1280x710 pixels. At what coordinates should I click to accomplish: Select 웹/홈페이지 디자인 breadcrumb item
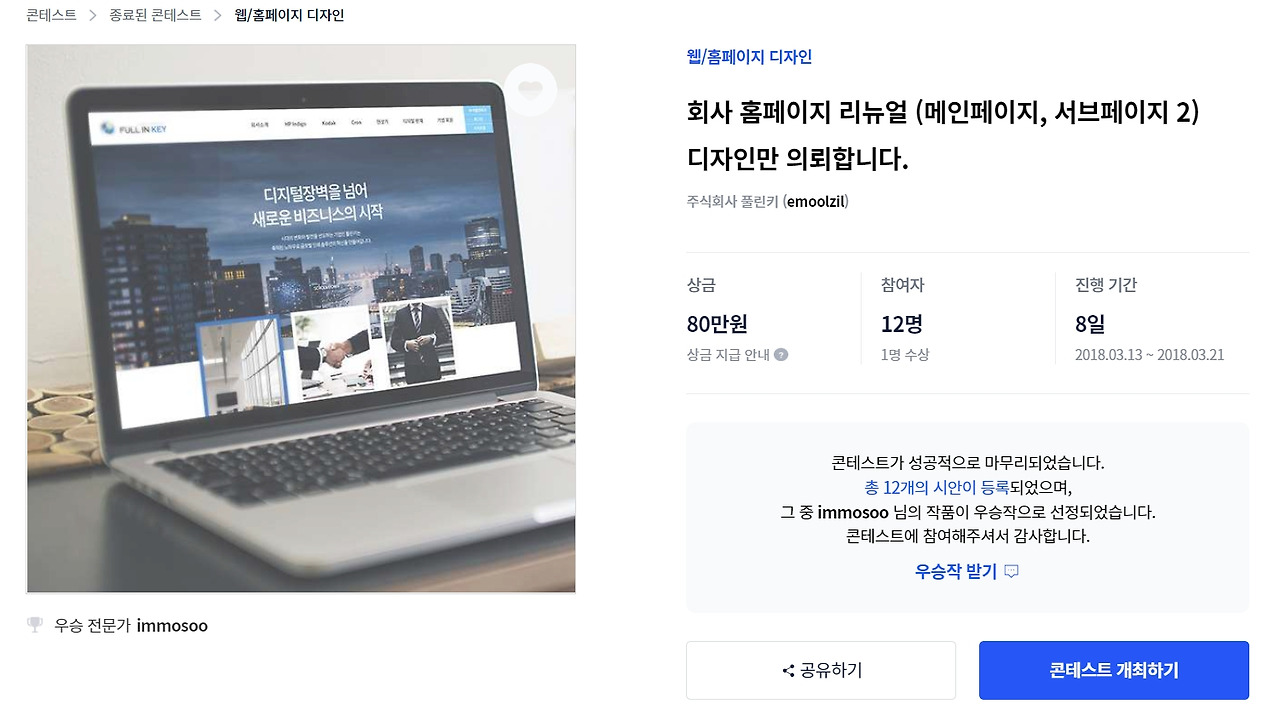pyautogui.click(x=289, y=15)
